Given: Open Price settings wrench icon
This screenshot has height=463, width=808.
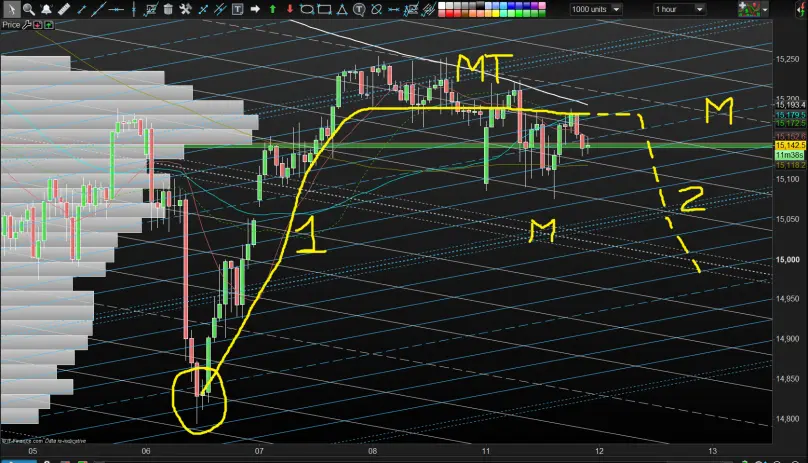Looking at the screenshot, I should coord(27,25).
